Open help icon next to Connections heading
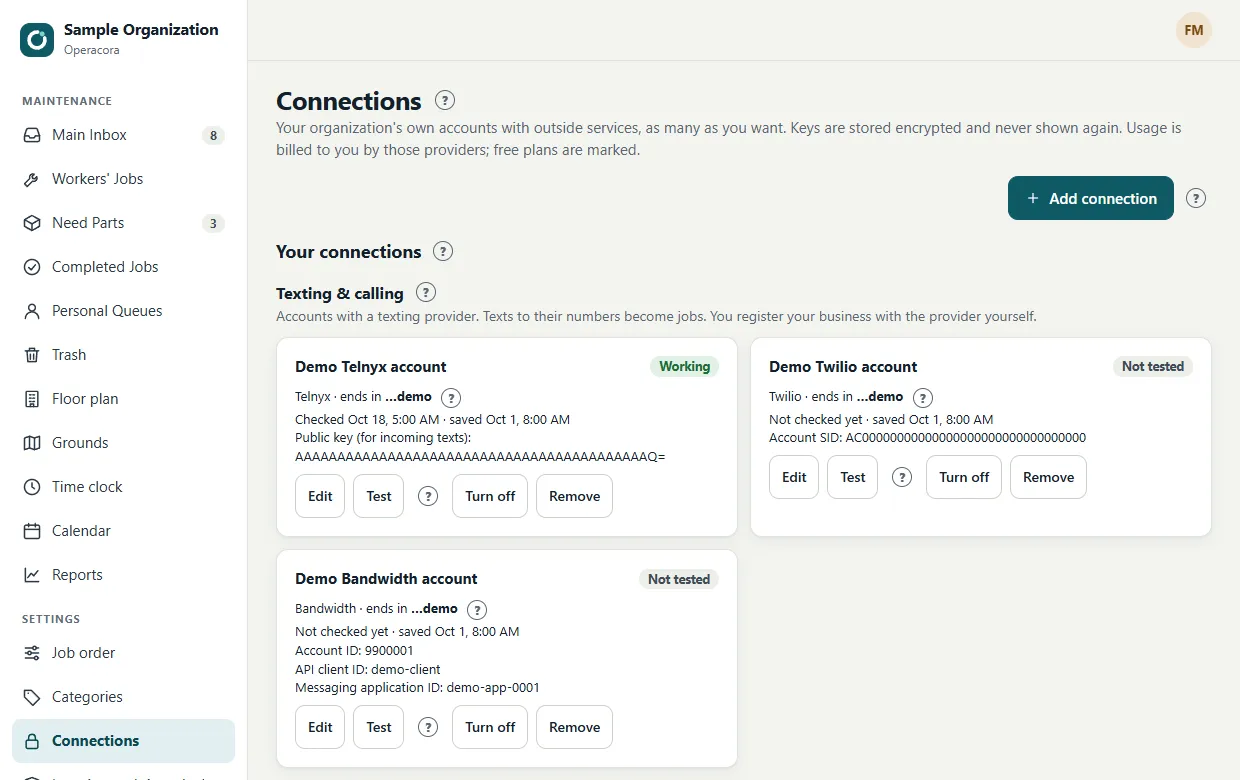This screenshot has height=780, width=1240. point(445,100)
